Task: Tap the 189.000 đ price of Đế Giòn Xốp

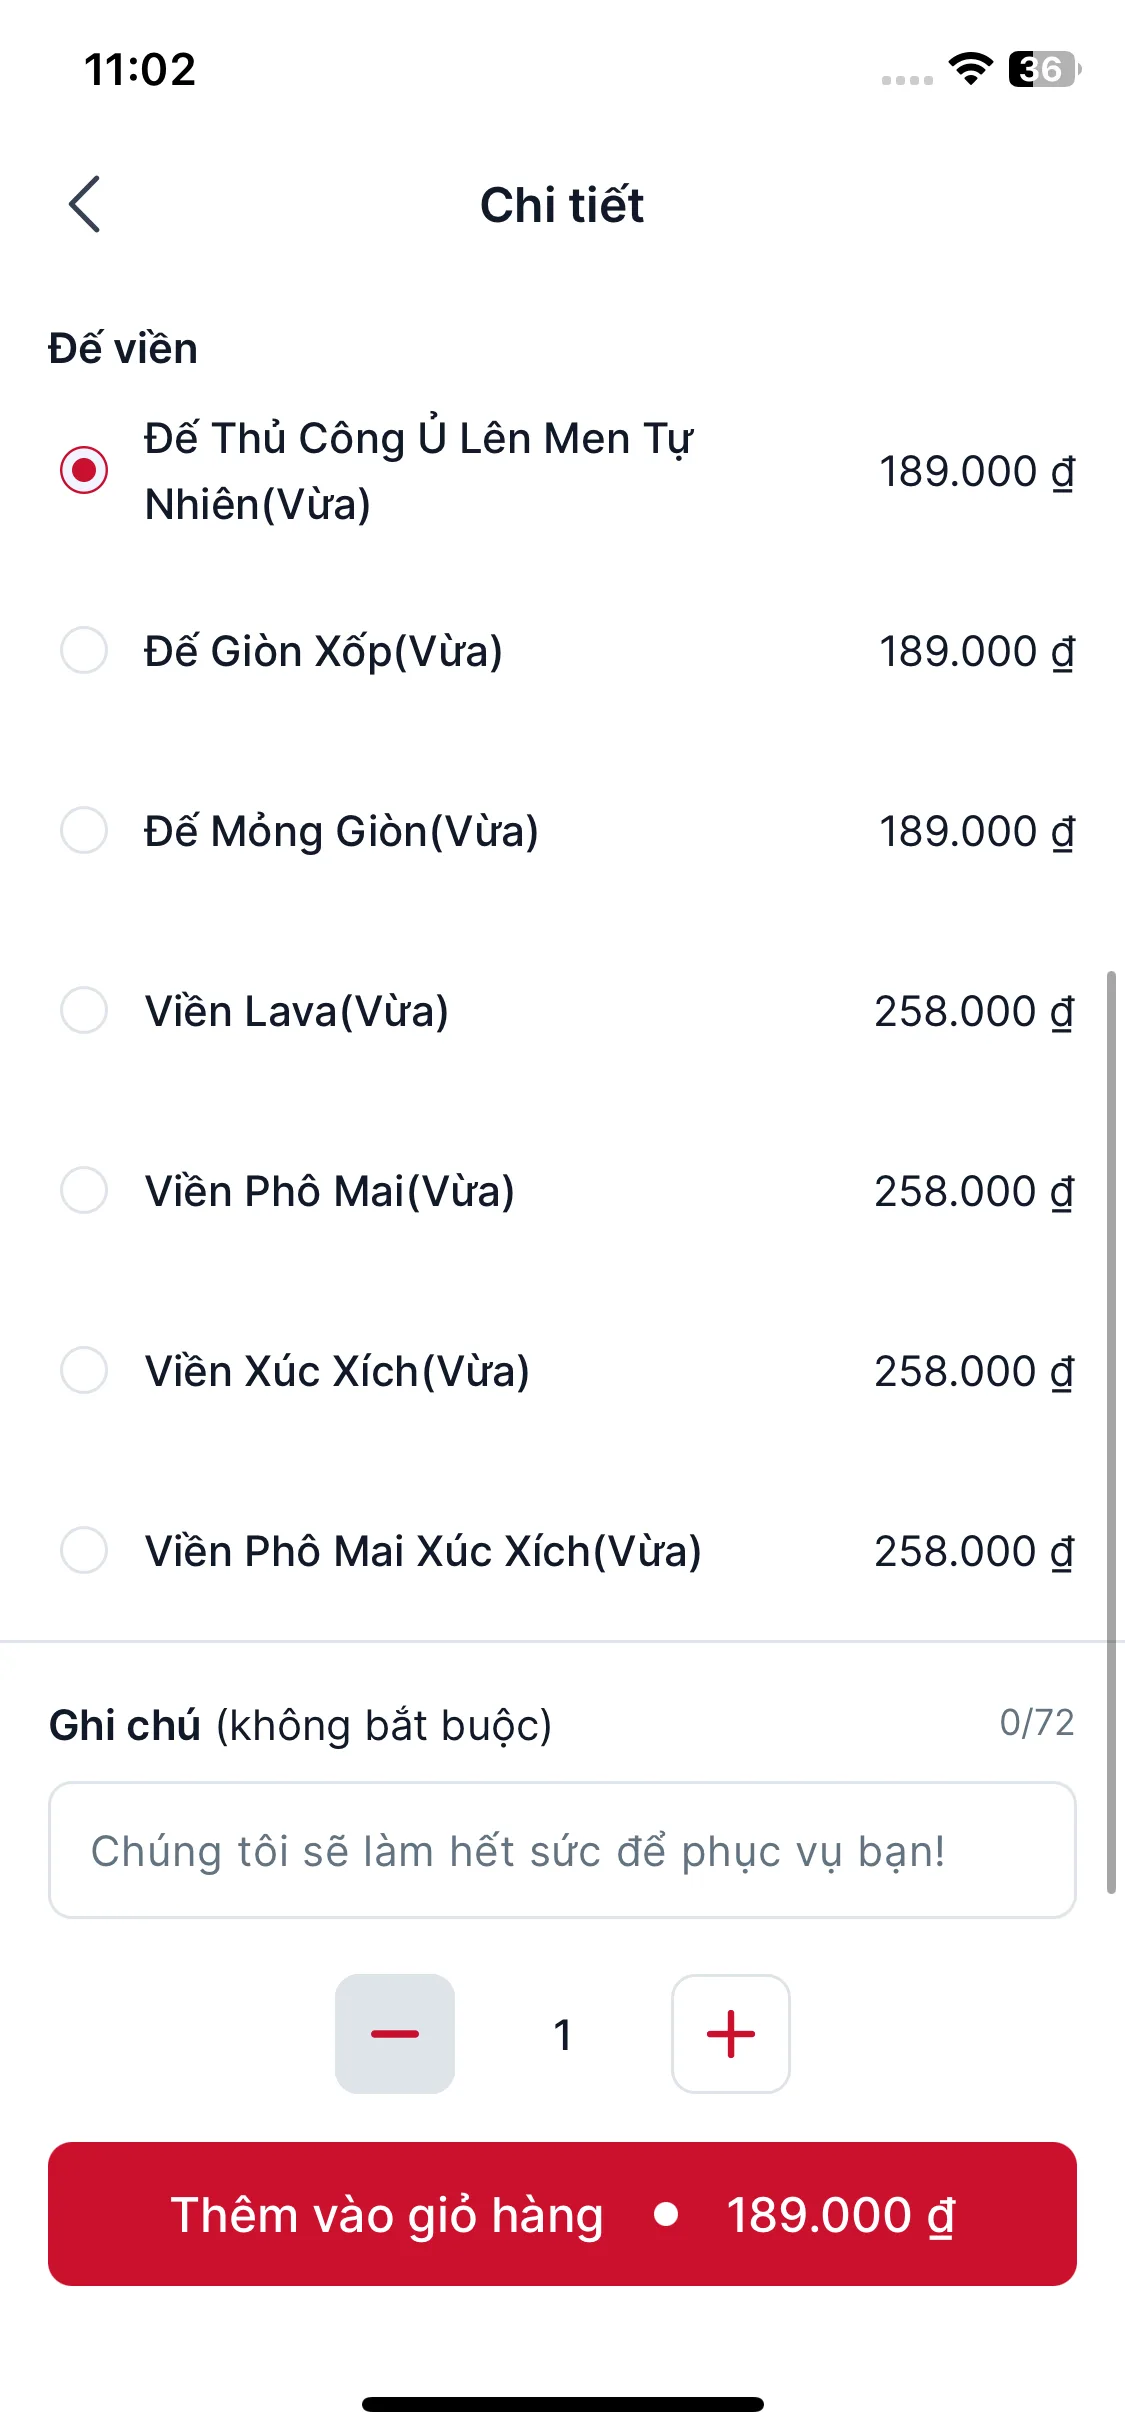Action: click(976, 652)
